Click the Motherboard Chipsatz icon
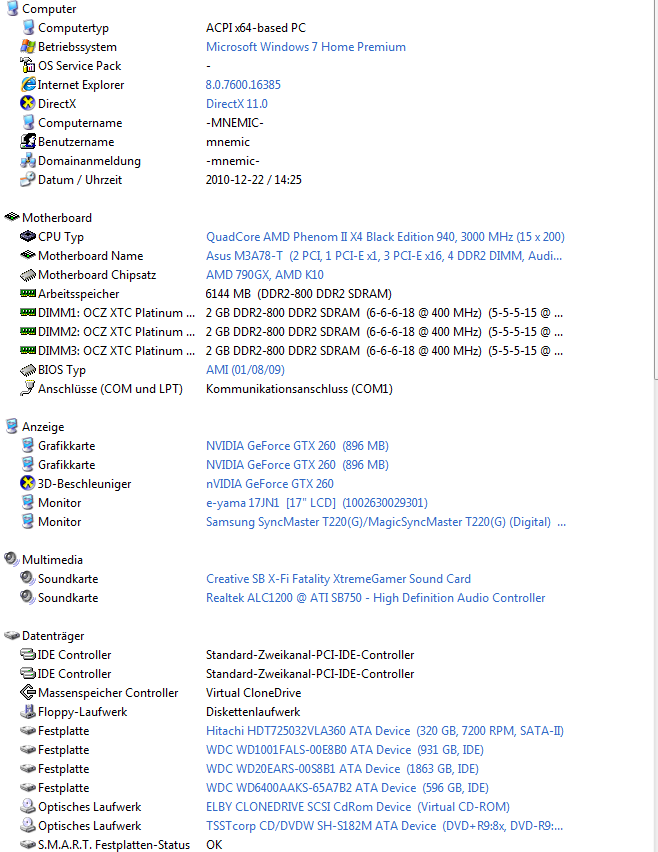Viewport: 658px width, 852px height. pos(28,275)
